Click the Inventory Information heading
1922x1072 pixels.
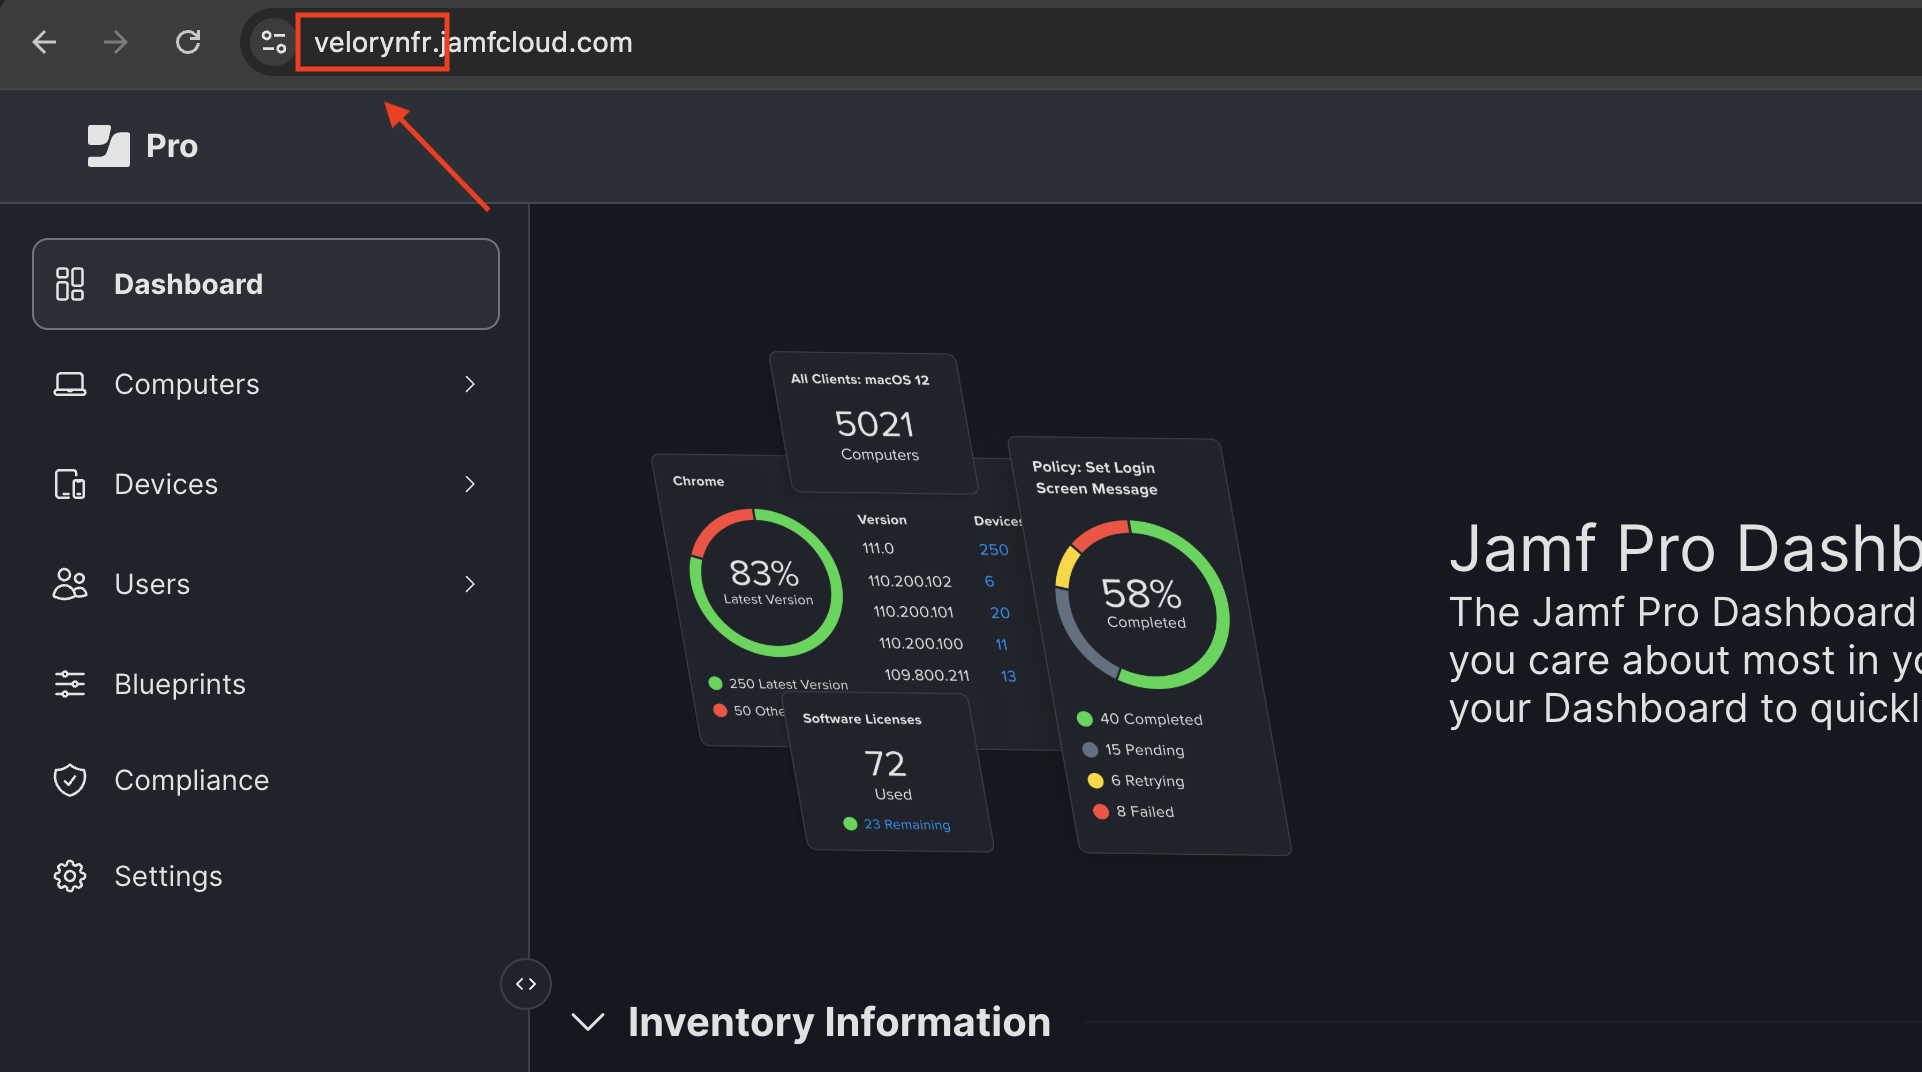839,1022
